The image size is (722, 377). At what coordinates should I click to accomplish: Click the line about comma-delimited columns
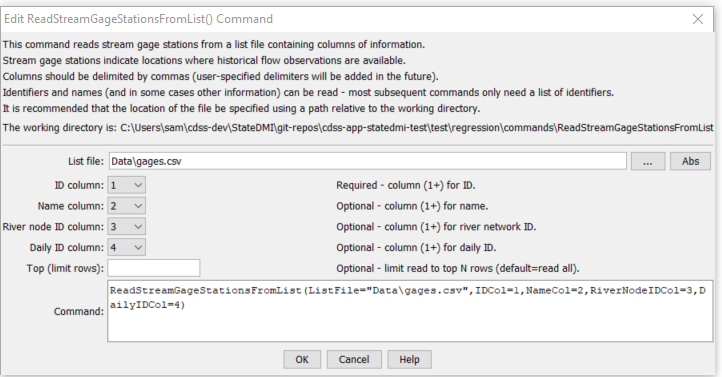pos(221,76)
